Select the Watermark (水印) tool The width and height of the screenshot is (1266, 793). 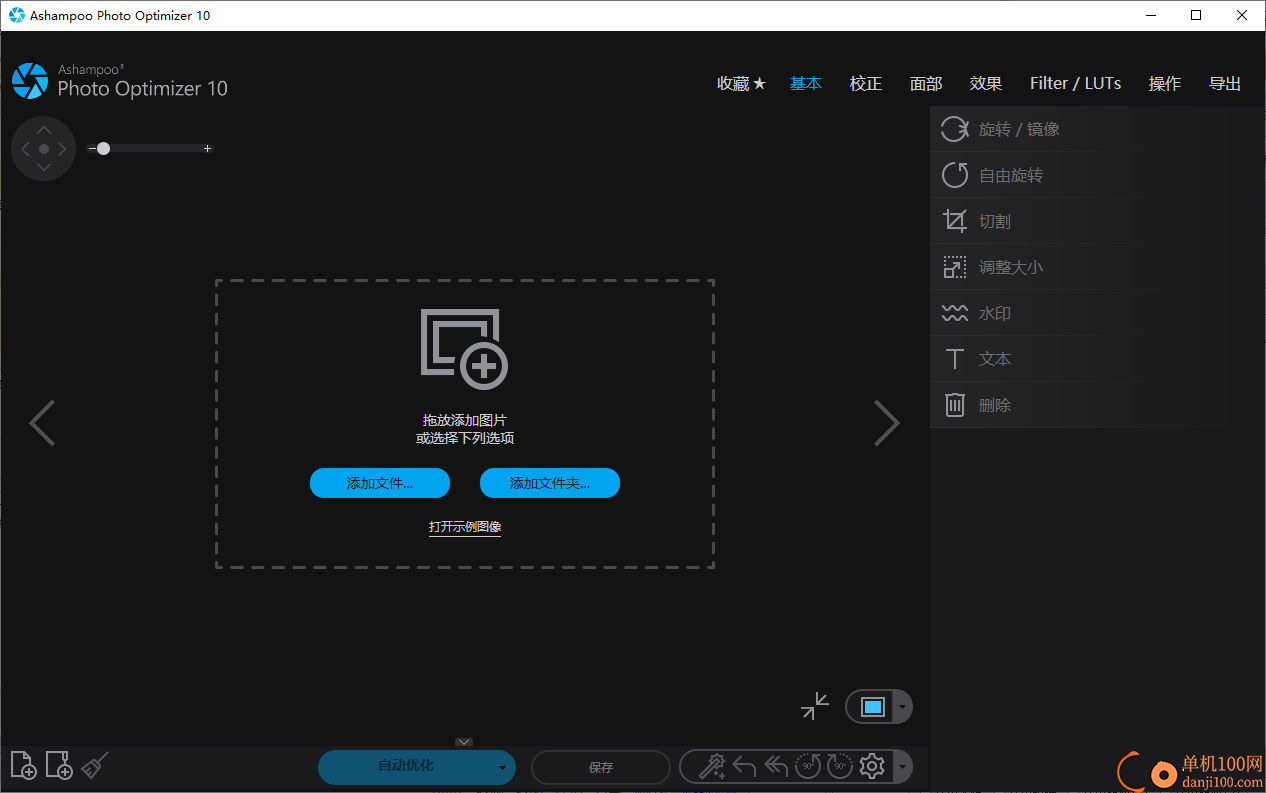1098,313
